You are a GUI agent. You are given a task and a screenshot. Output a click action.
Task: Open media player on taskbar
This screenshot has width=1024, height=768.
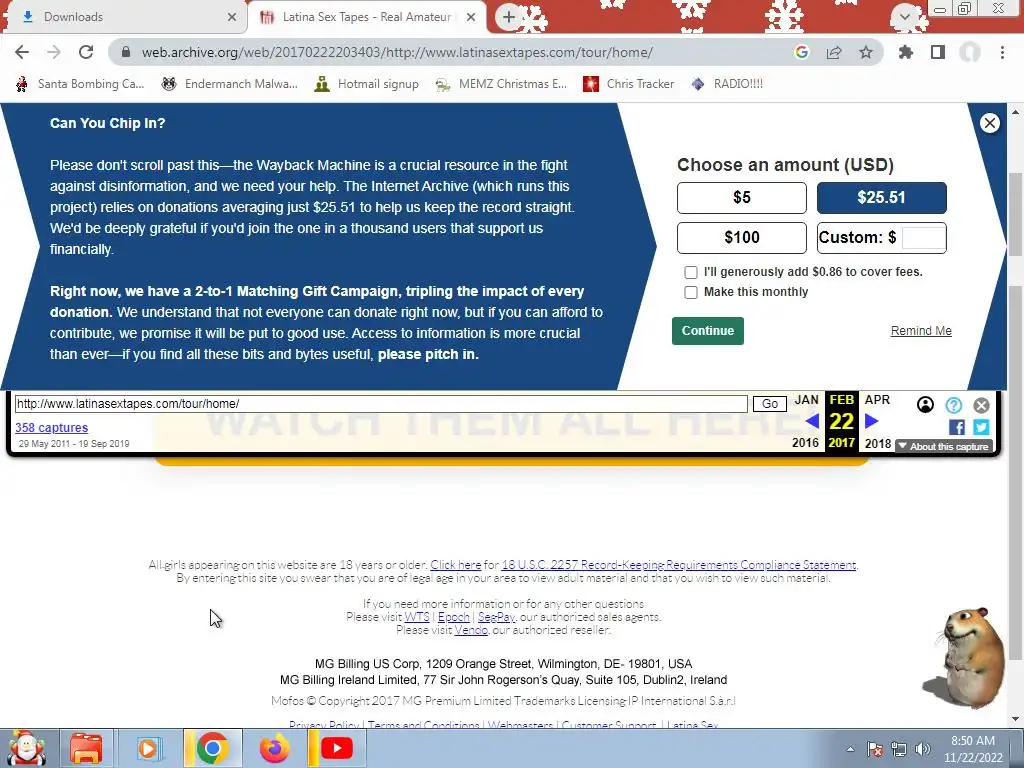coord(148,749)
